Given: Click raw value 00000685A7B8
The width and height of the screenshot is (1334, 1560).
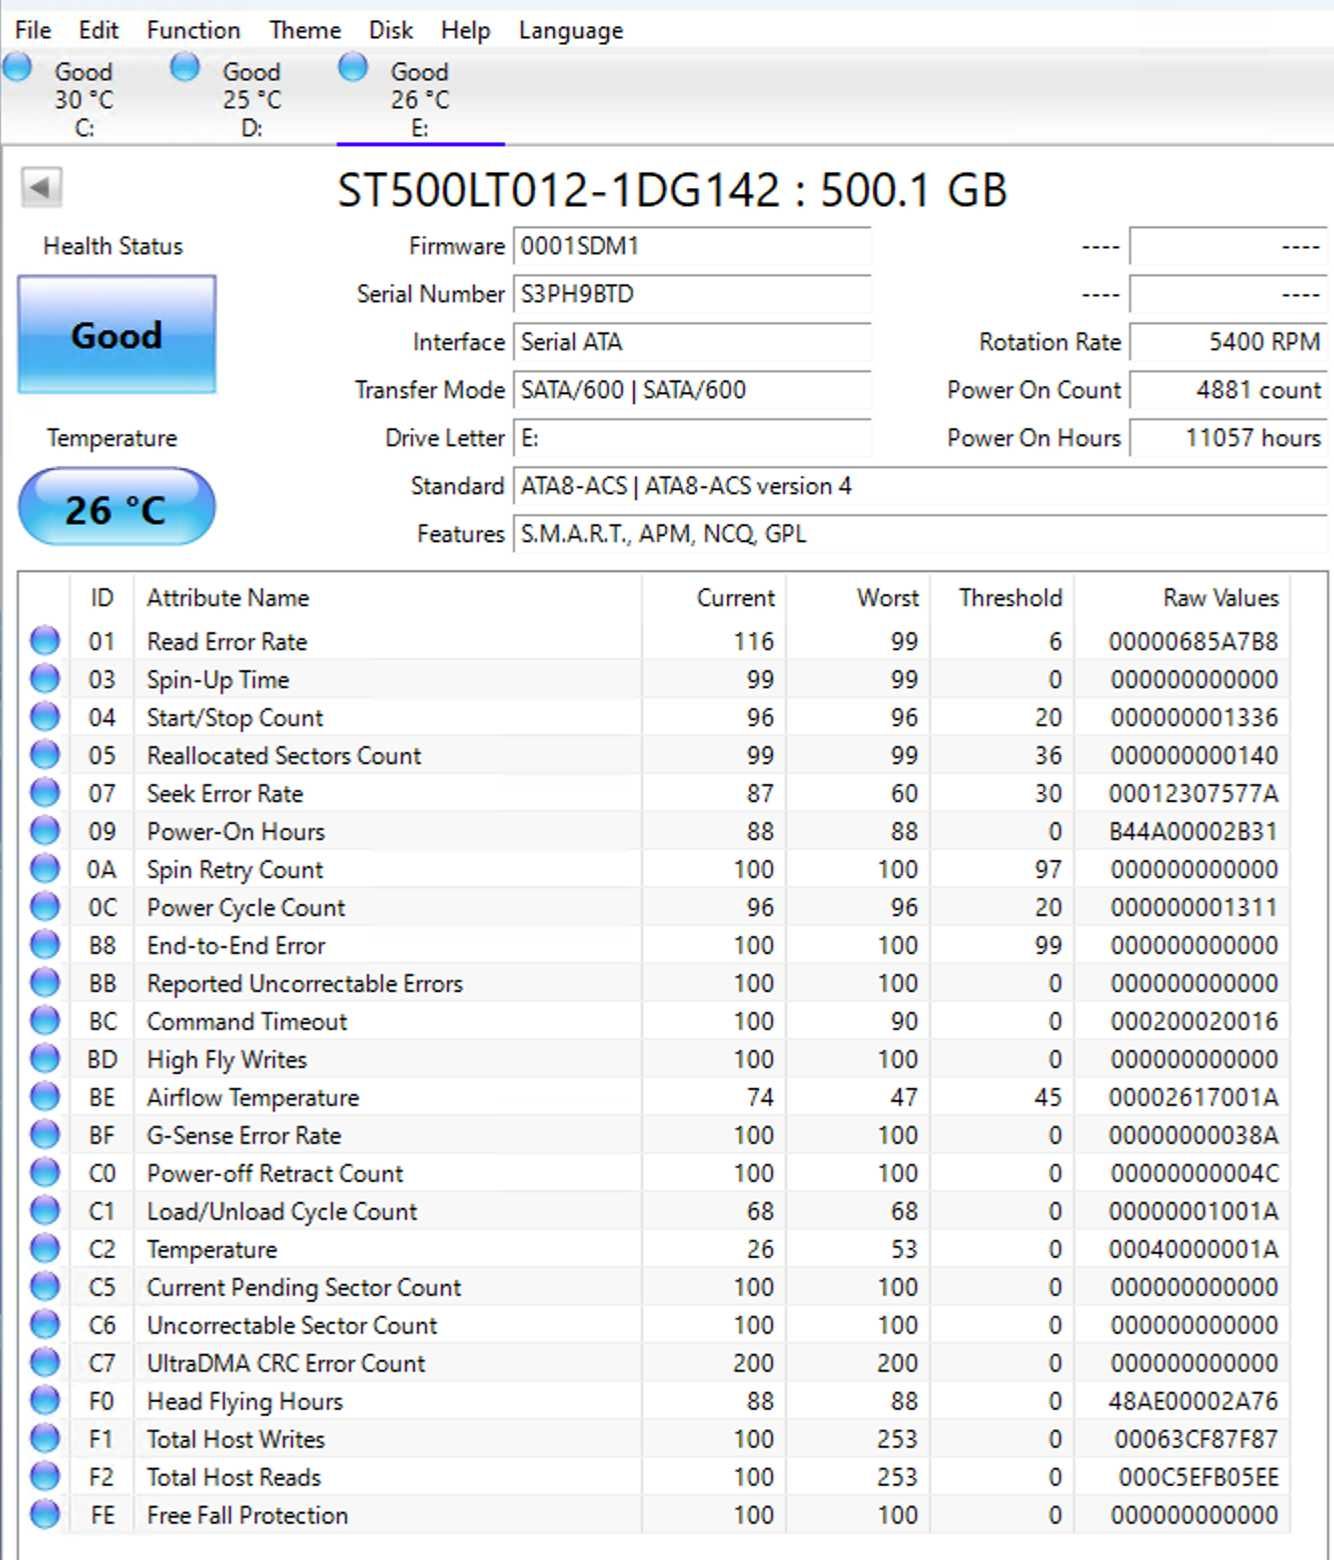Looking at the screenshot, I should tap(1193, 641).
